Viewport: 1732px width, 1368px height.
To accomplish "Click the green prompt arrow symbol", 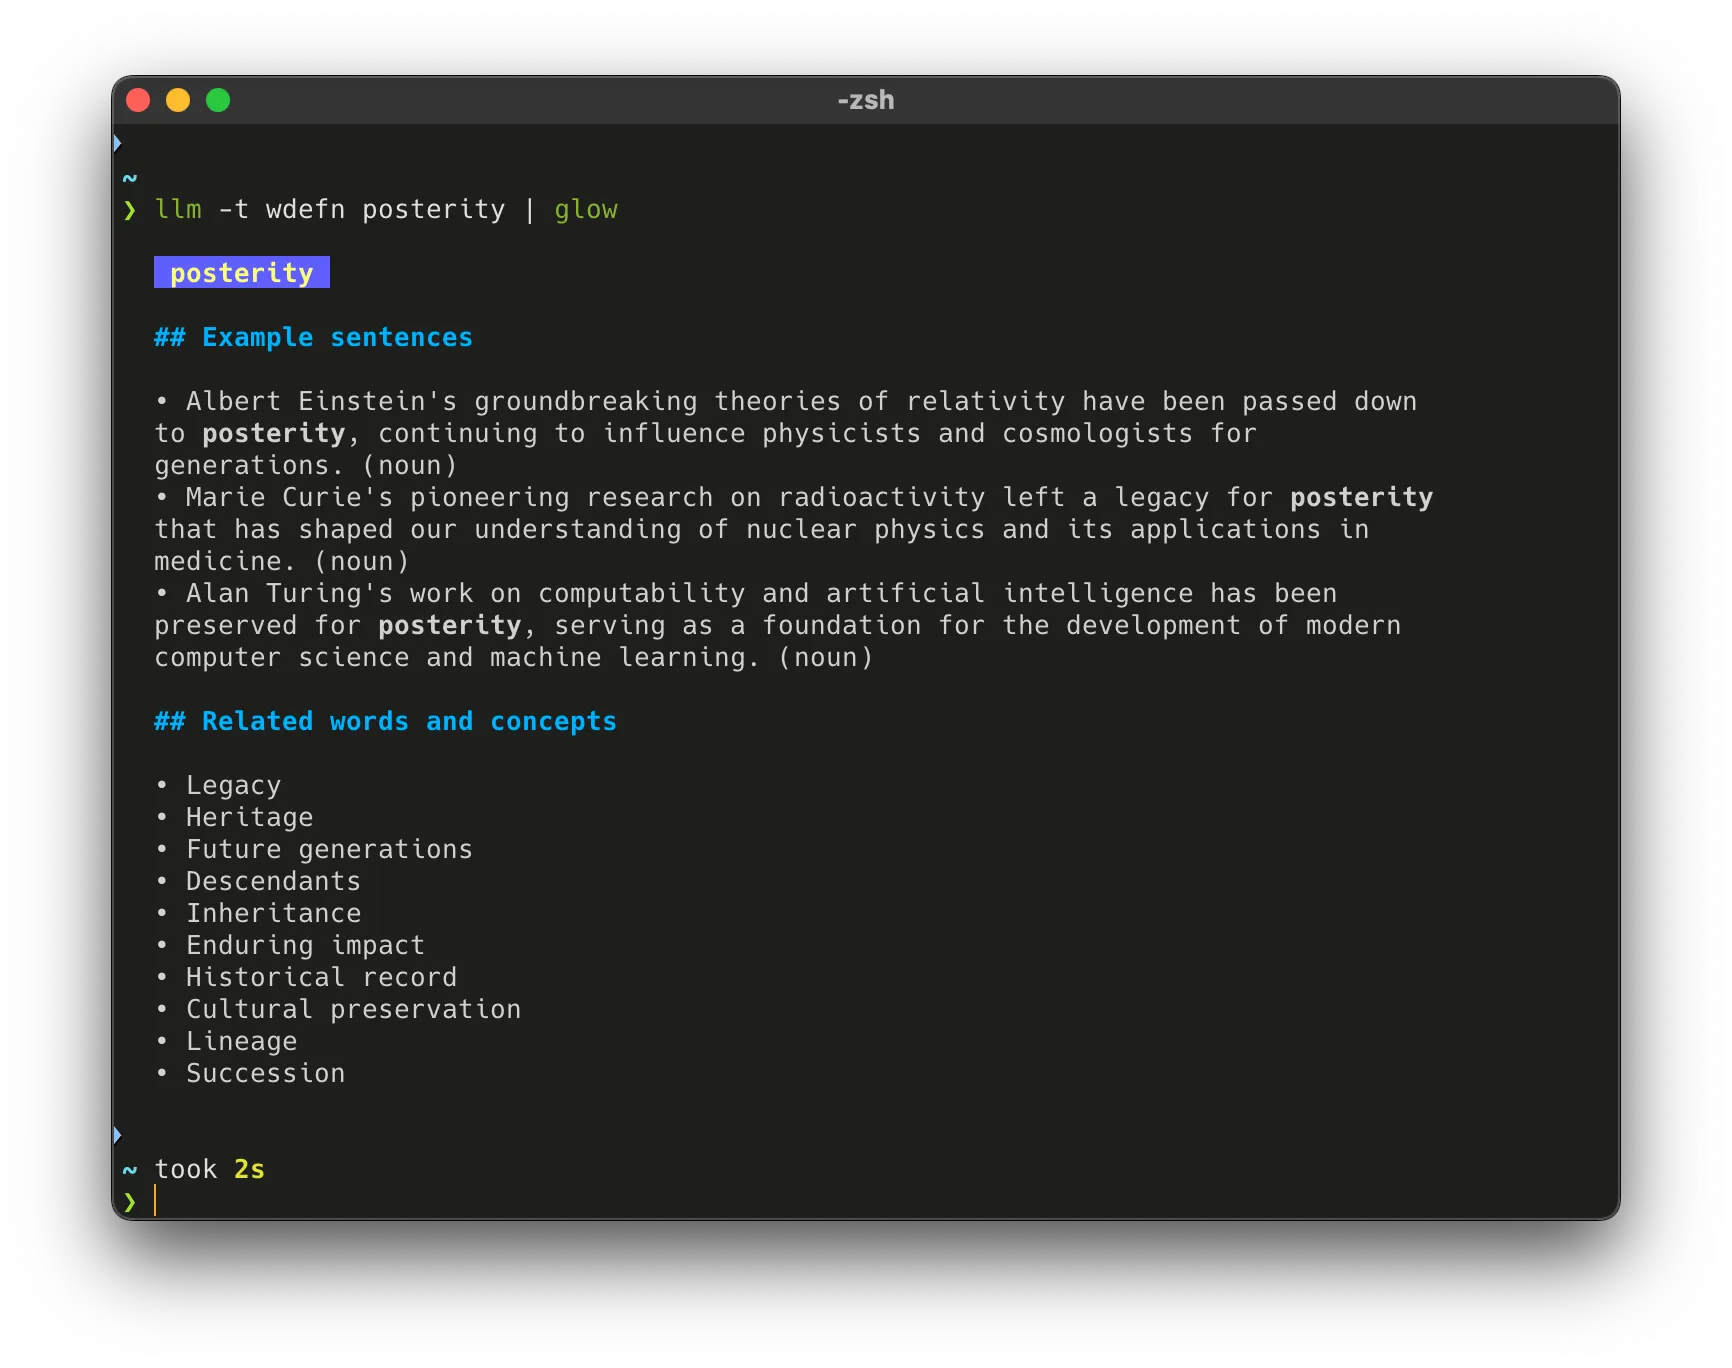I will [130, 210].
